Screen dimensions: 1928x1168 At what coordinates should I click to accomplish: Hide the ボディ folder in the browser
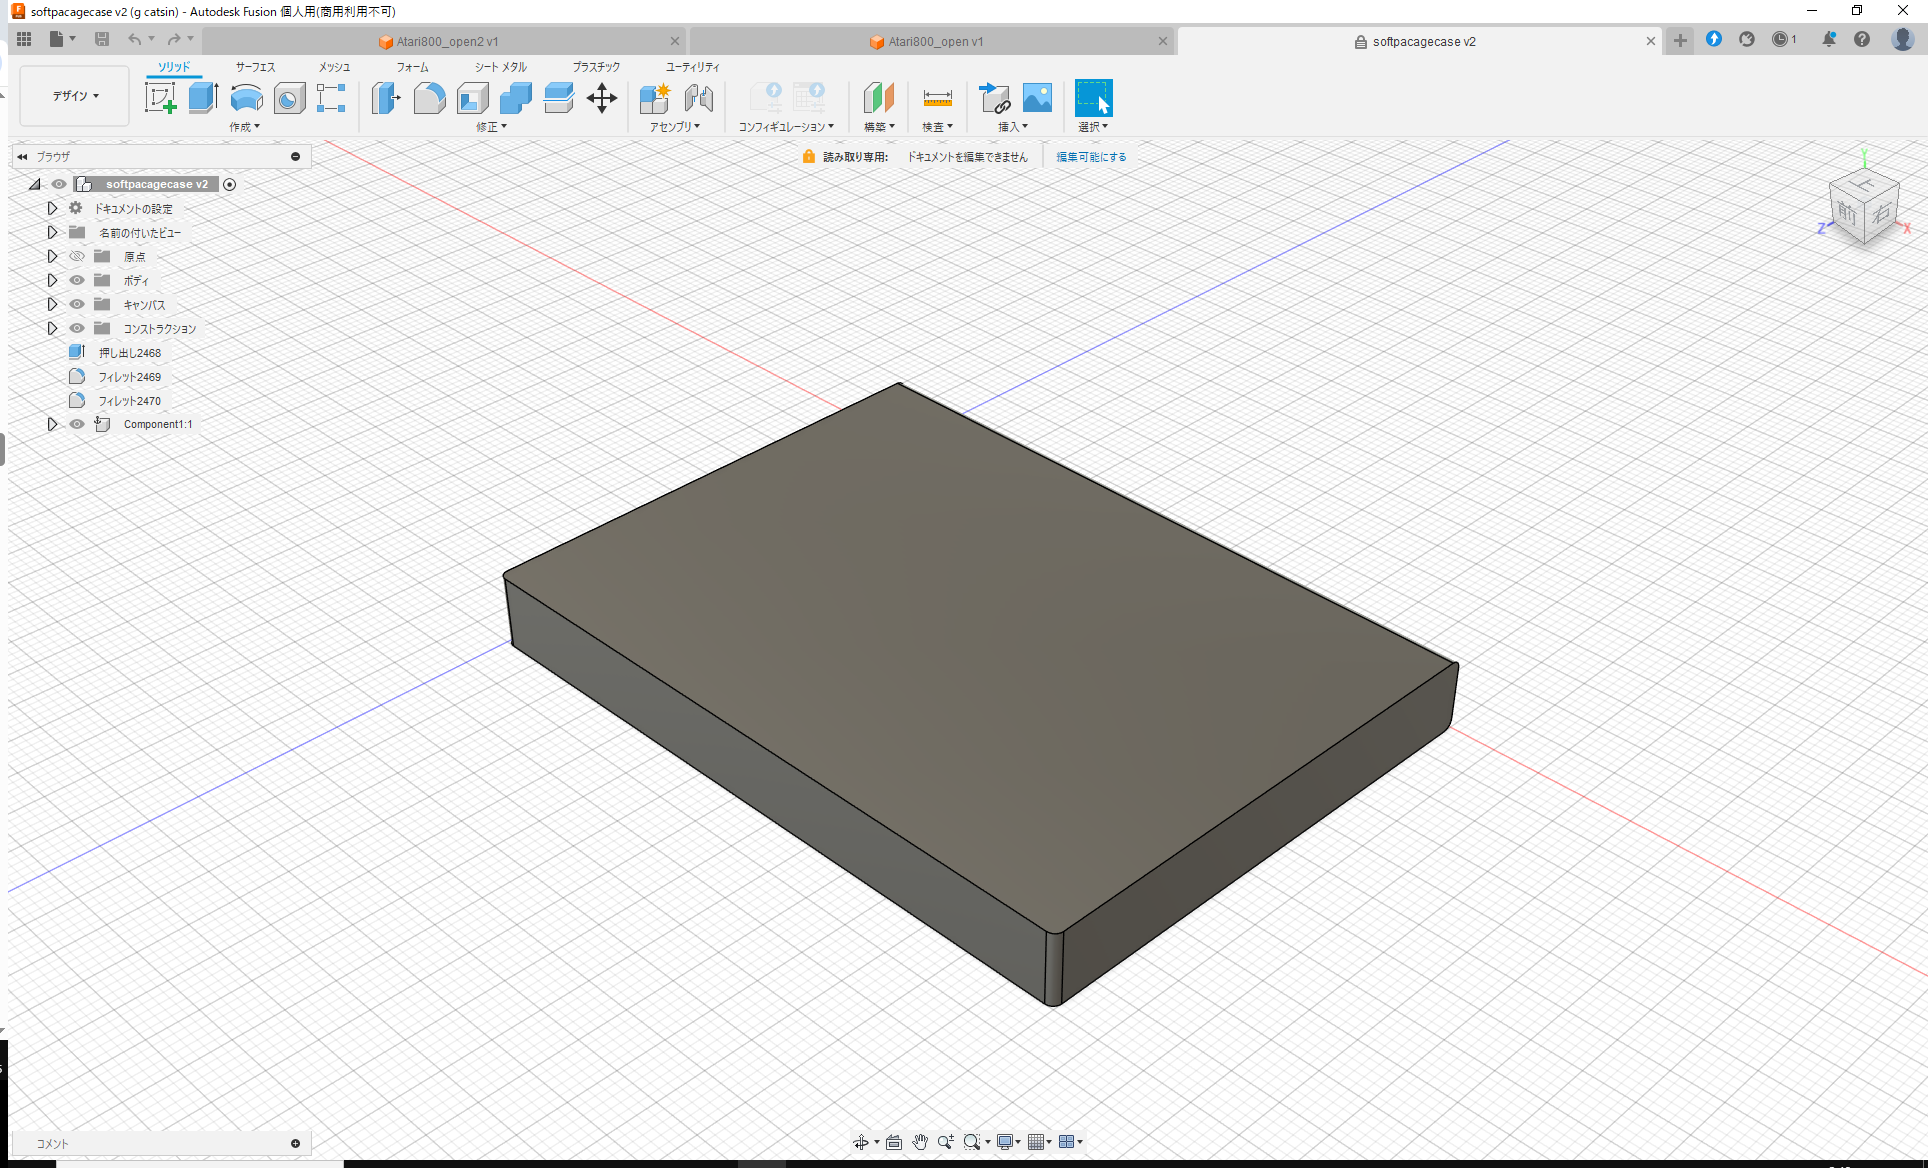(x=76, y=280)
